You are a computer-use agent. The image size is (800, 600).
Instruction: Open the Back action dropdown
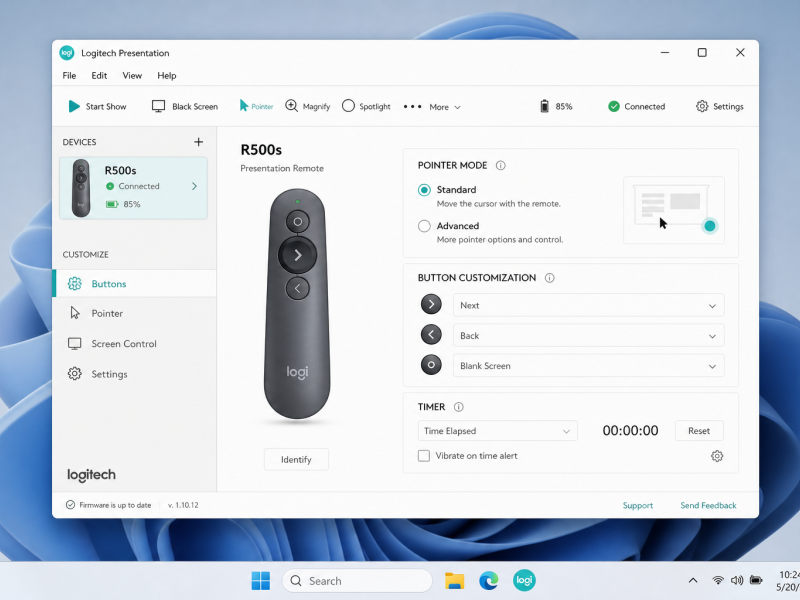point(588,336)
